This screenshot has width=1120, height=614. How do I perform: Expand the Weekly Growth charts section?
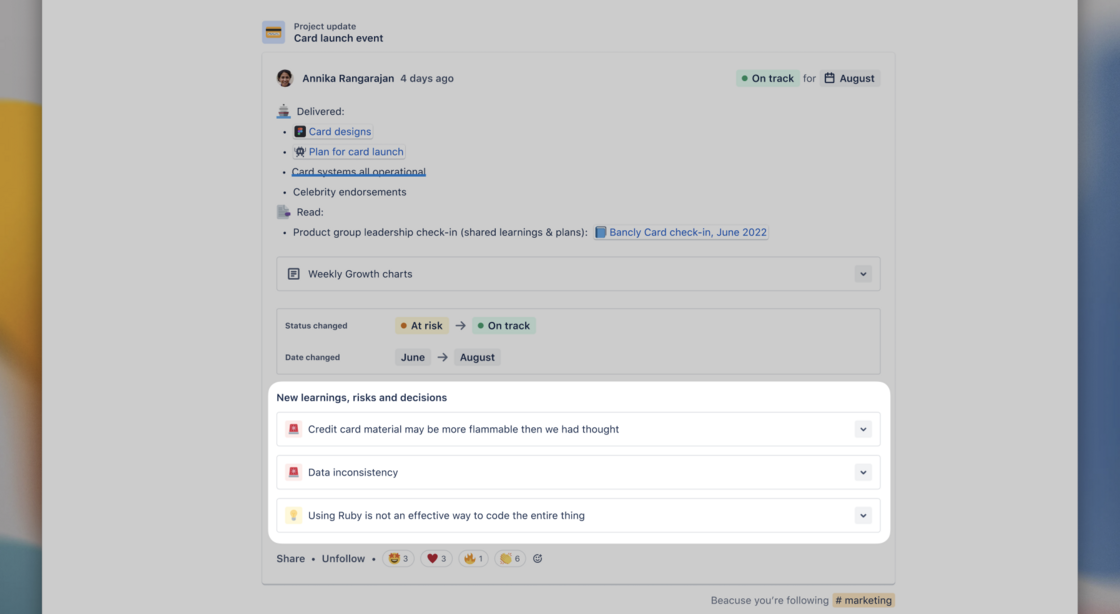coord(862,273)
